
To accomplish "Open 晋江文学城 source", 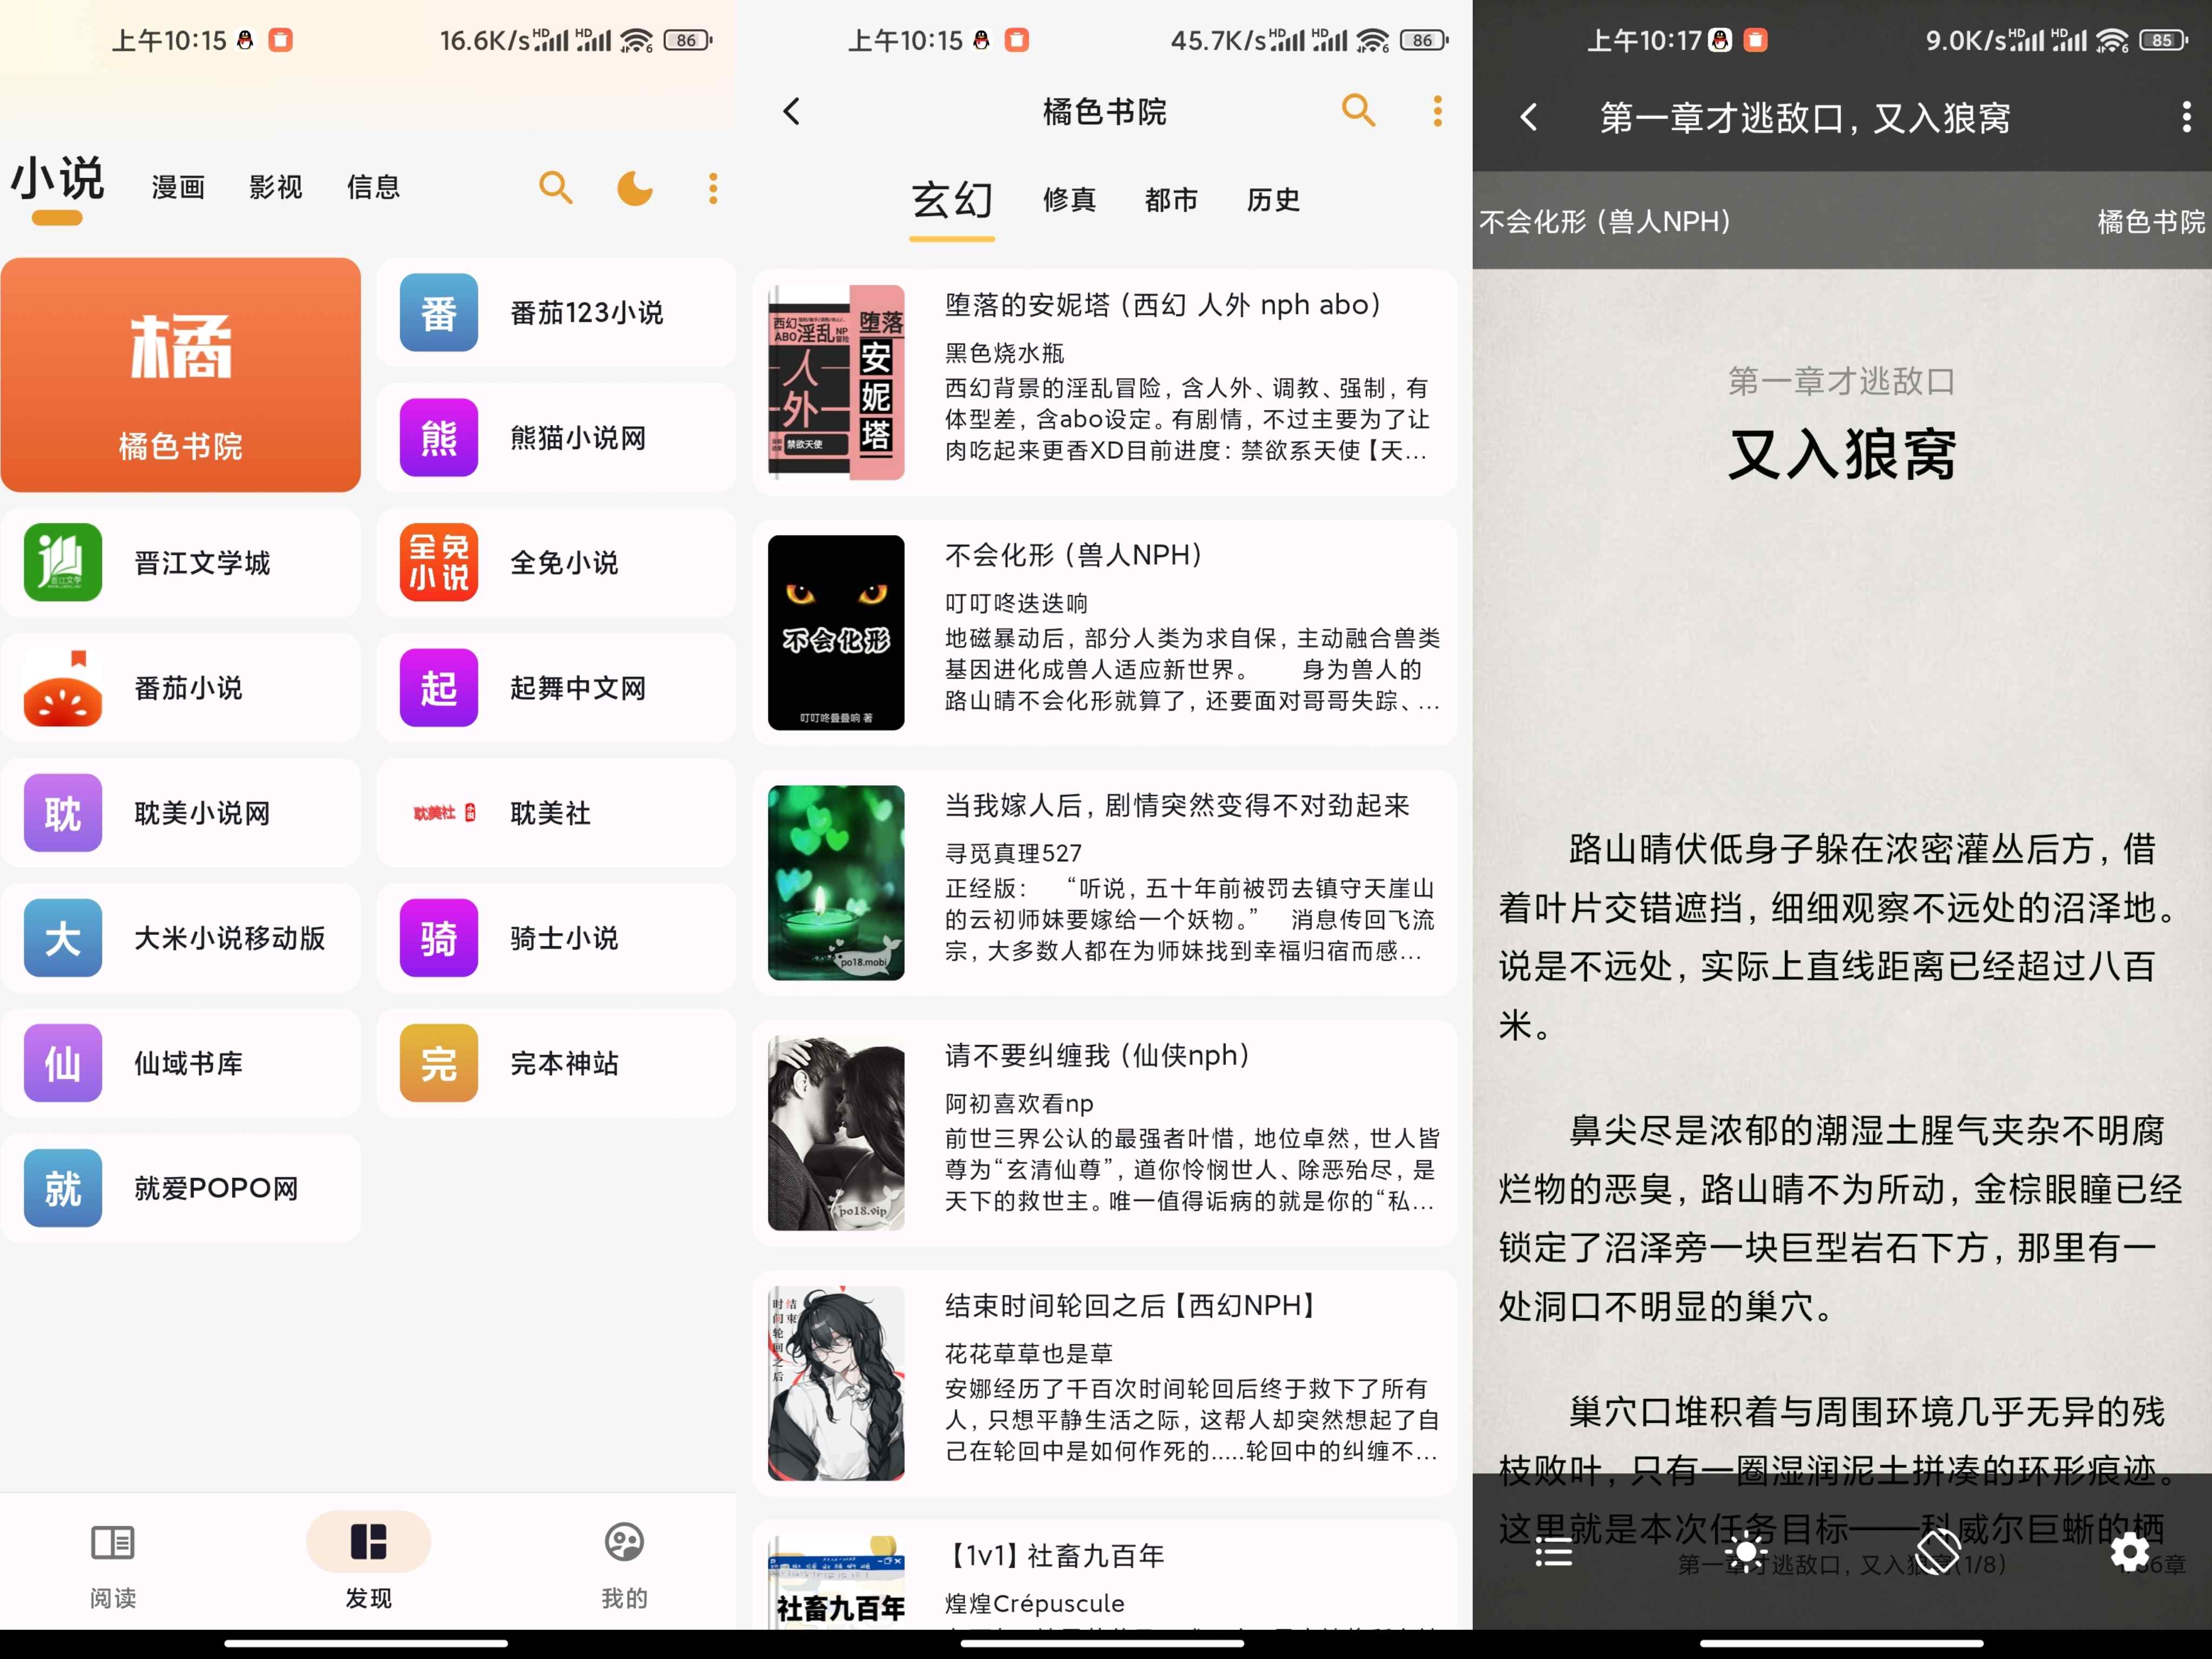I will (181, 563).
